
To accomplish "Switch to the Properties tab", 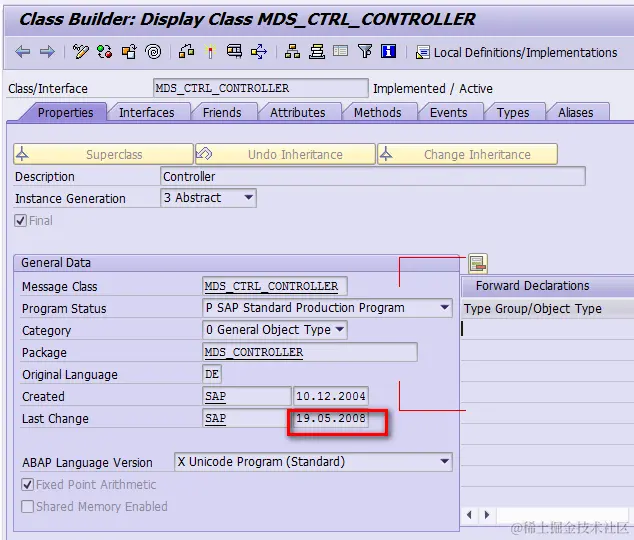I will coord(66,112).
